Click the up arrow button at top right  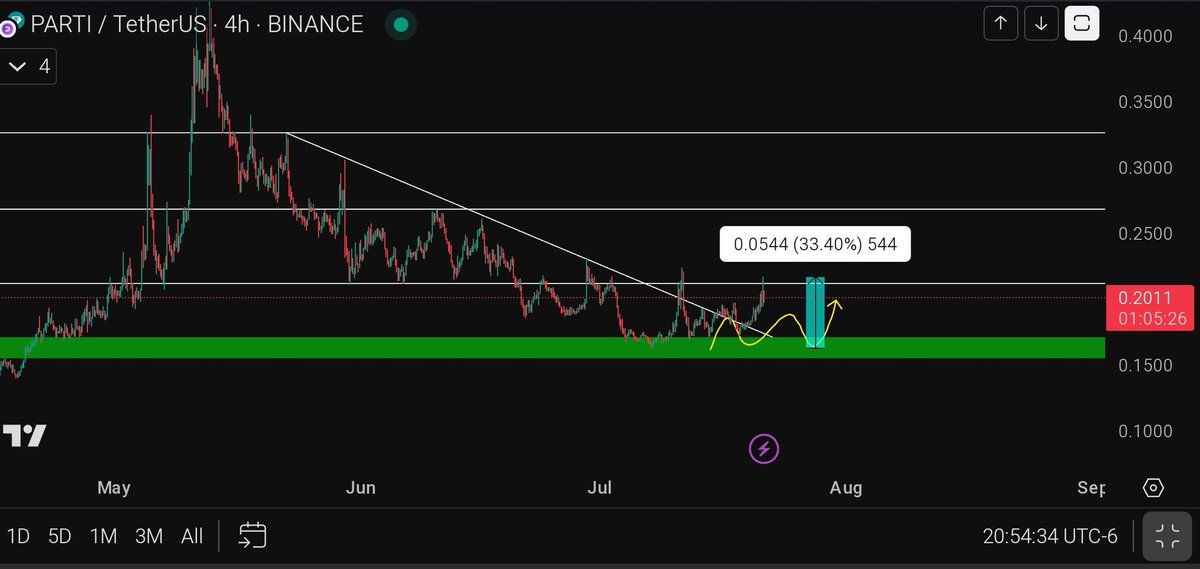pyautogui.click(x=1001, y=23)
